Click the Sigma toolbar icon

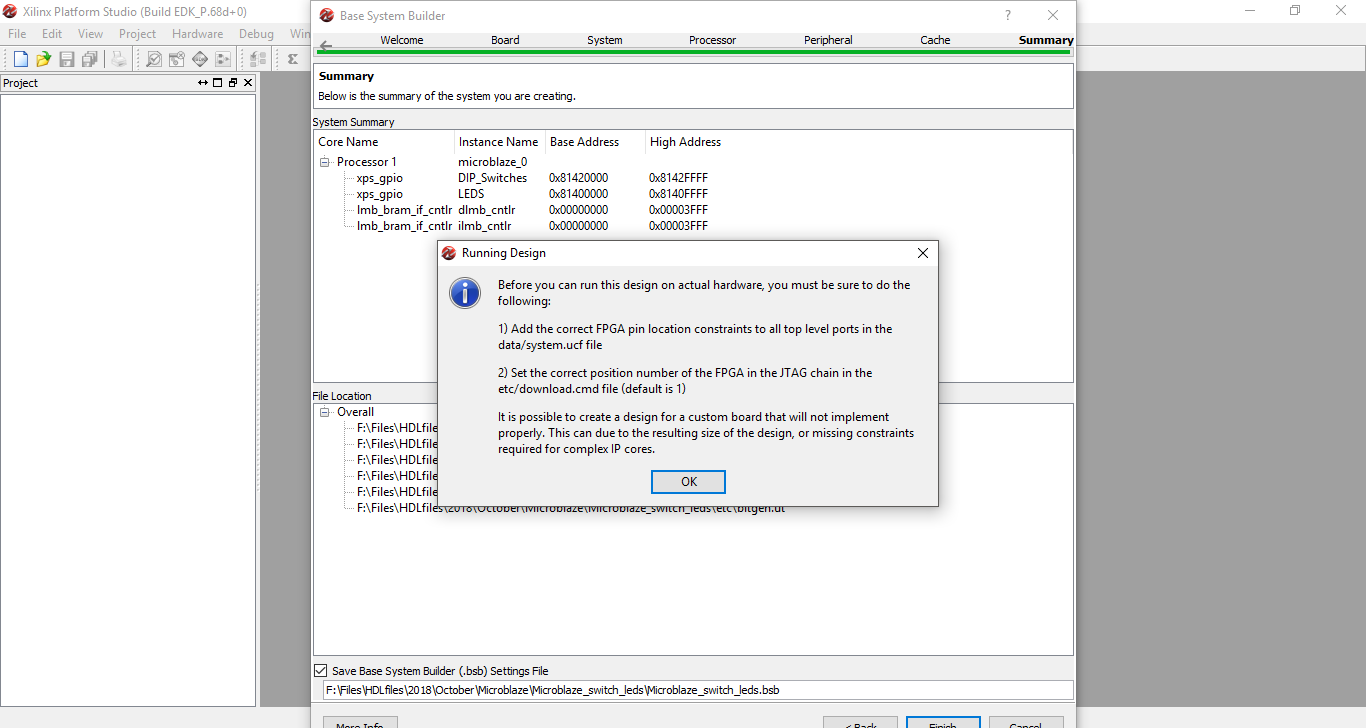click(x=293, y=59)
